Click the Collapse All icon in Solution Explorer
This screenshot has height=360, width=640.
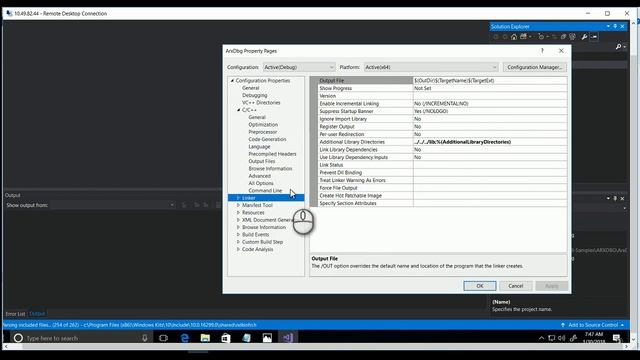click(x=563, y=37)
